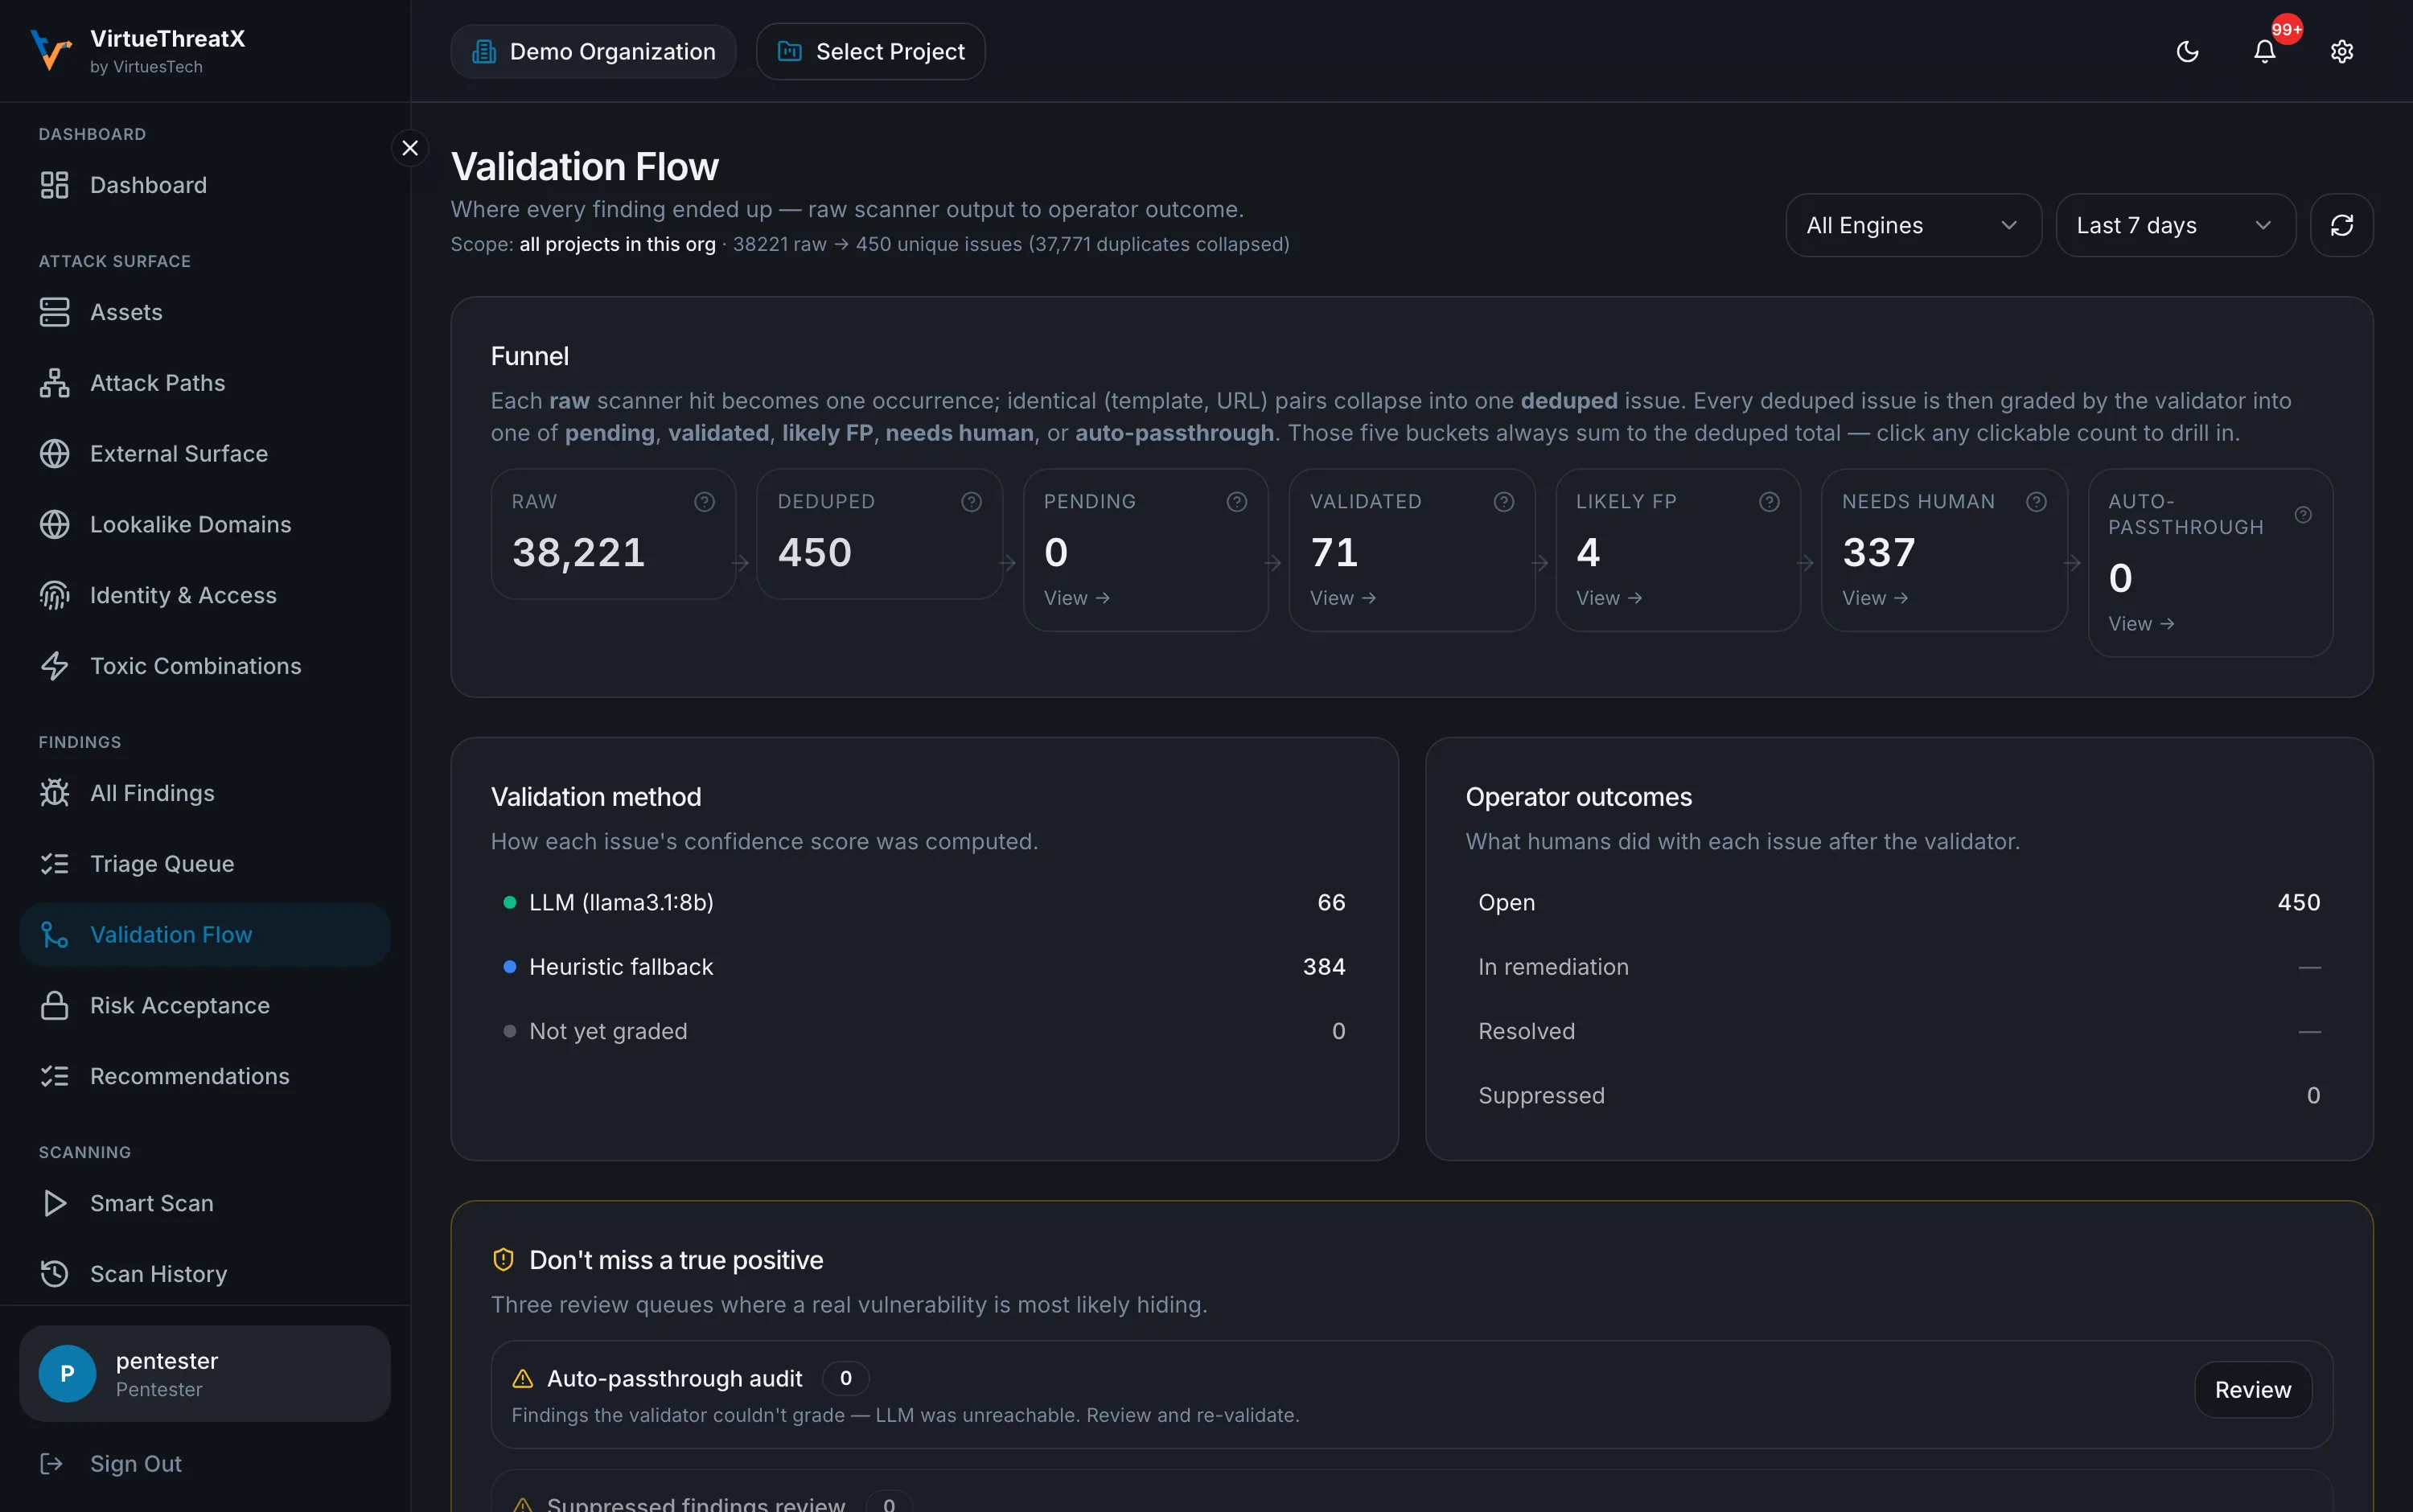
Task: Toggle dark mode with the moon icon
Action: [2188, 51]
